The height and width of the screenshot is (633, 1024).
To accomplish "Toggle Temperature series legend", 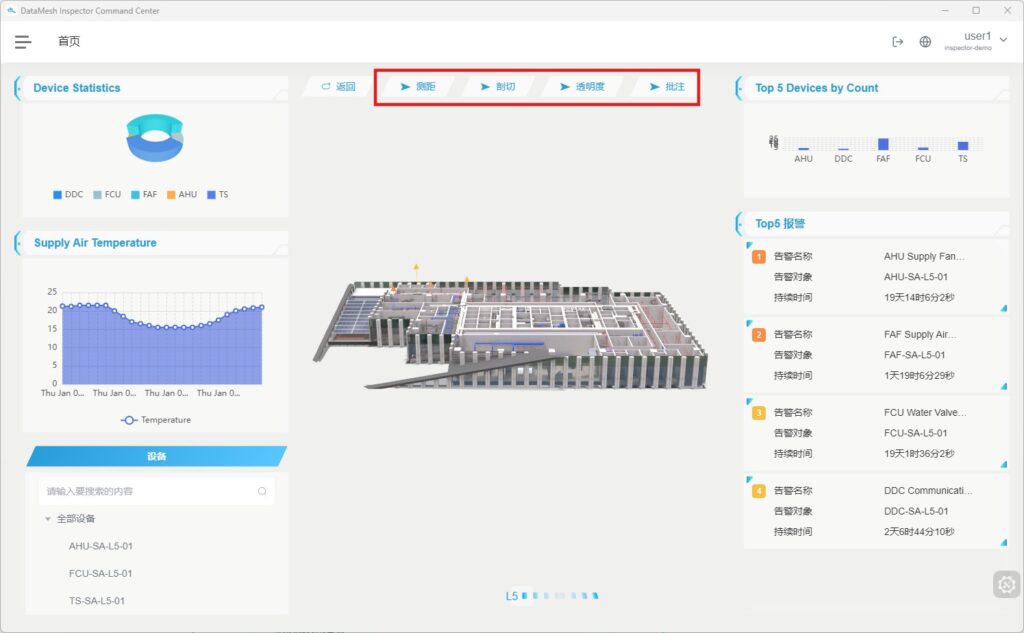I will [x=156, y=420].
